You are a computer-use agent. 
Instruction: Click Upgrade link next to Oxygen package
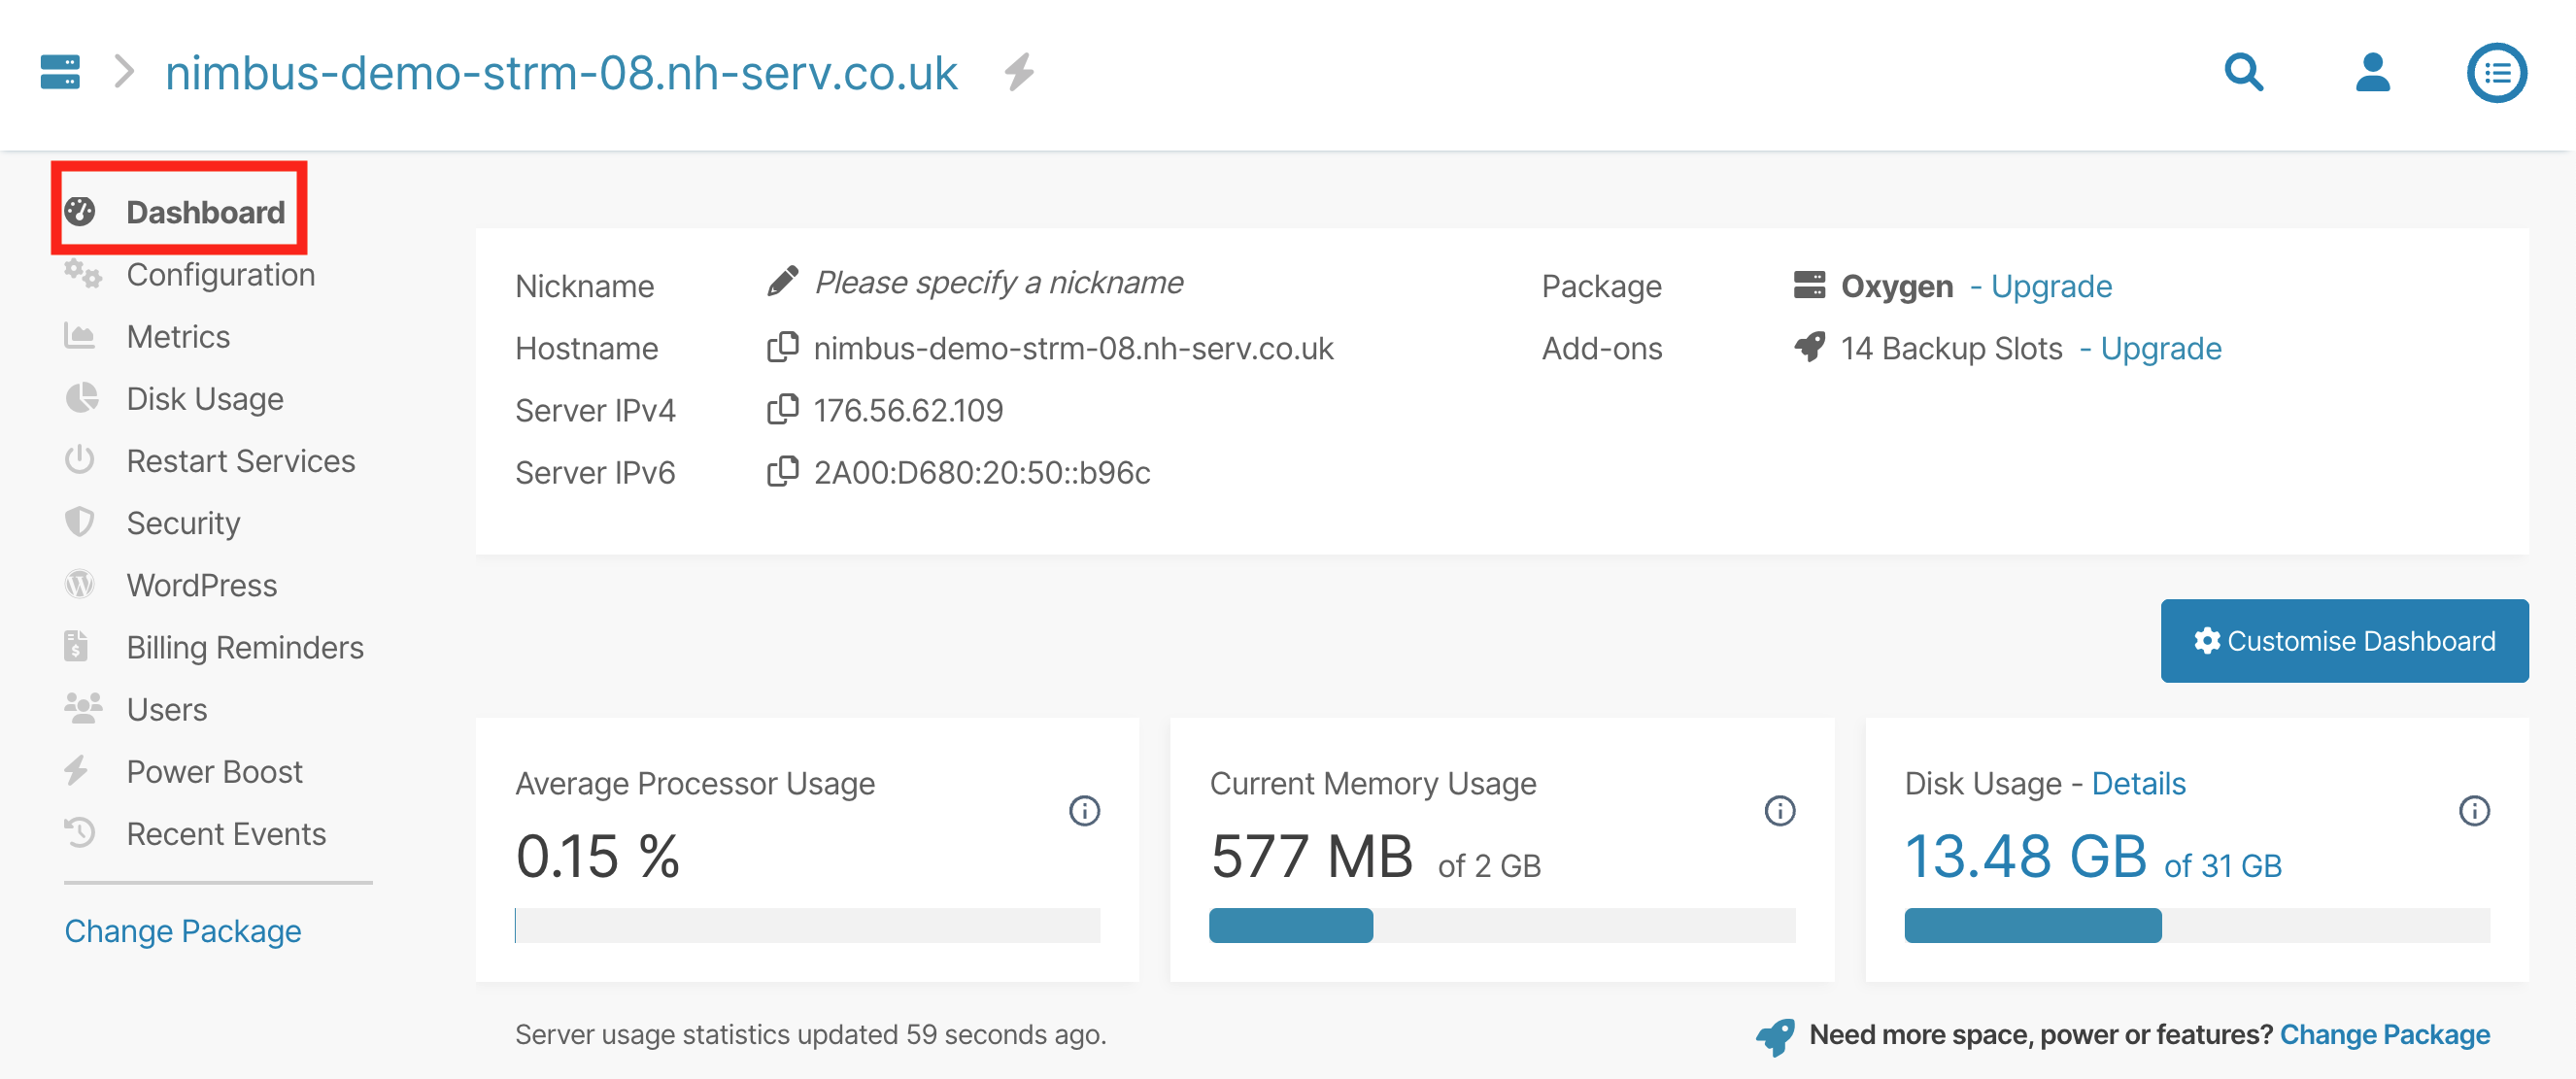point(2051,286)
